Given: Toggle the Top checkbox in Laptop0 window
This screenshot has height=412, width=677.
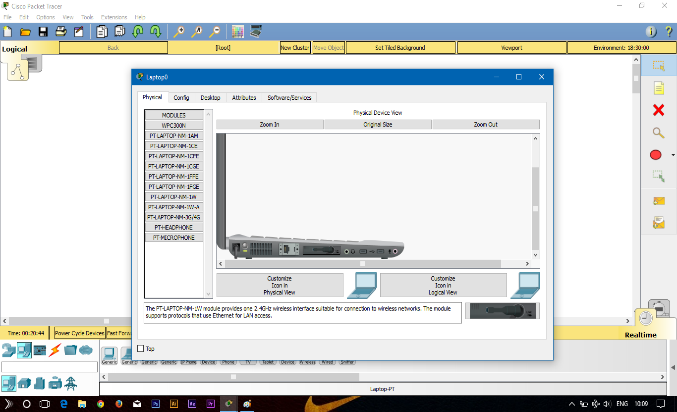Looking at the screenshot, I should point(140,349).
